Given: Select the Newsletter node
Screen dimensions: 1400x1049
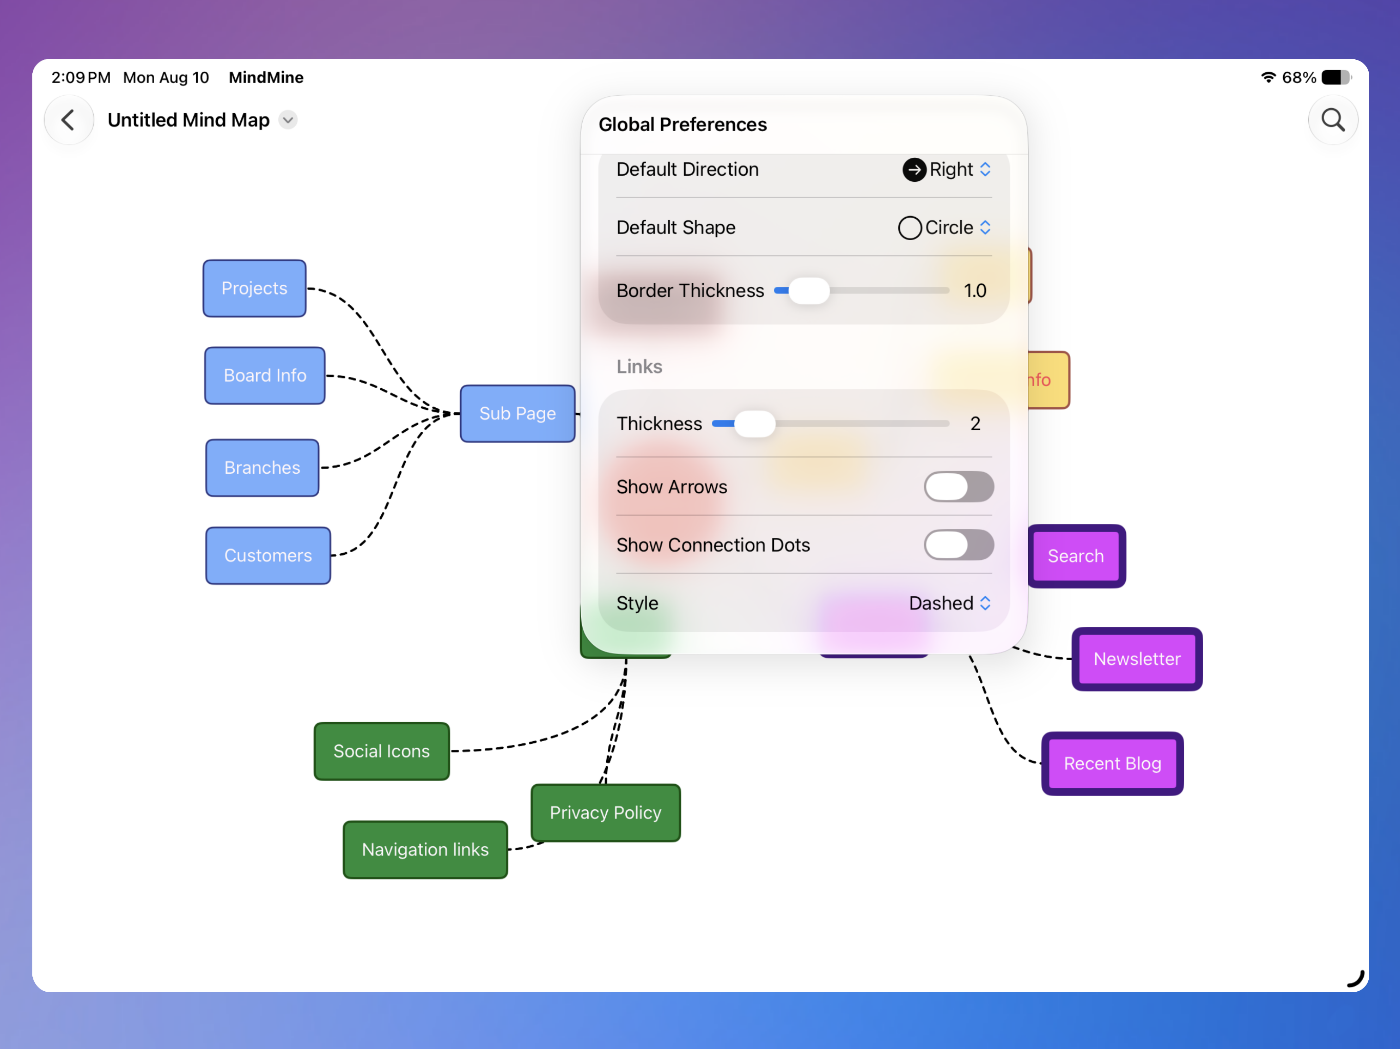Looking at the screenshot, I should coord(1137,659).
